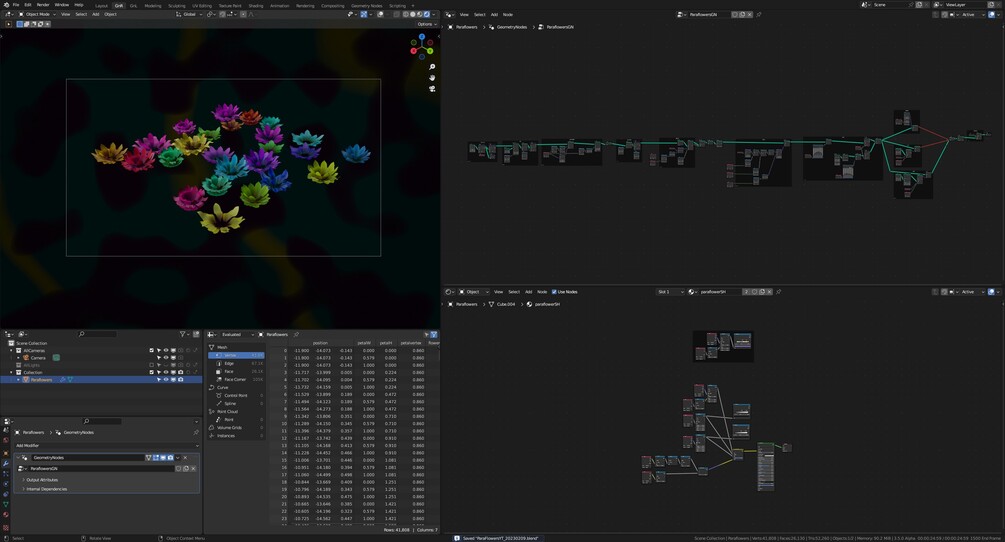This screenshot has height=542, width=1005.
Task: Click the pan hand icon in the 3D viewport
Action: pyautogui.click(x=432, y=78)
